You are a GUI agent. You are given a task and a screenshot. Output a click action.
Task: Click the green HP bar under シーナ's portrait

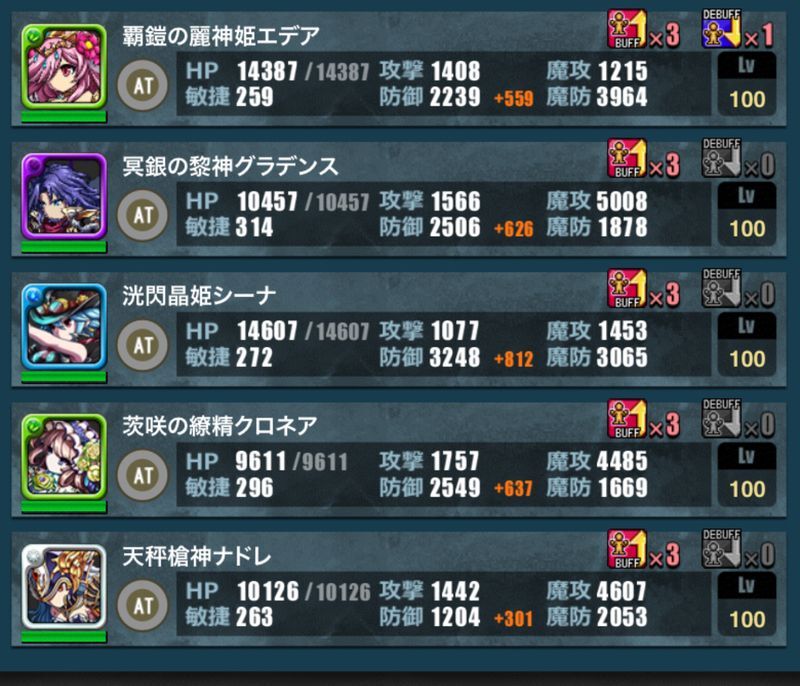point(64,377)
